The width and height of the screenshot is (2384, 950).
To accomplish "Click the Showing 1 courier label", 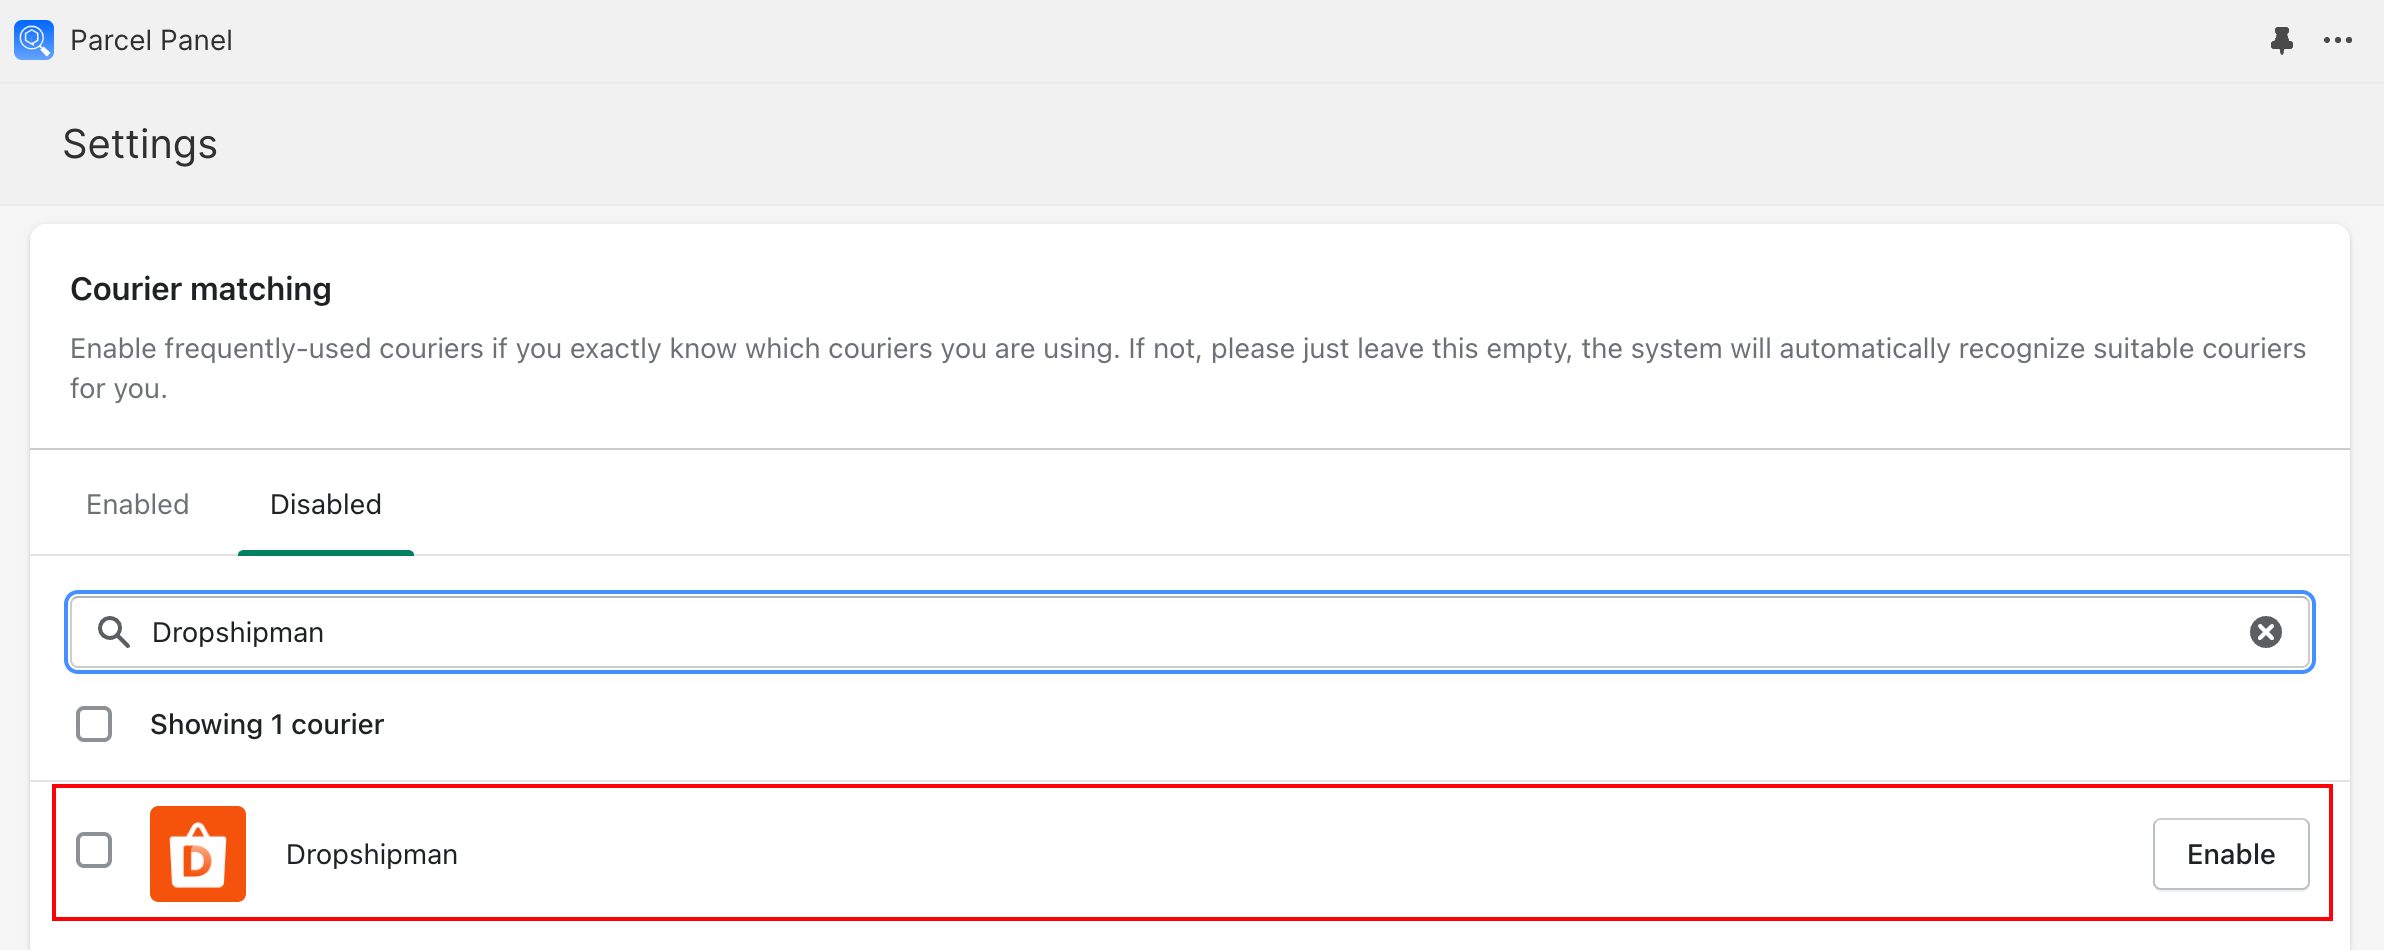I will [x=267, y=724].
